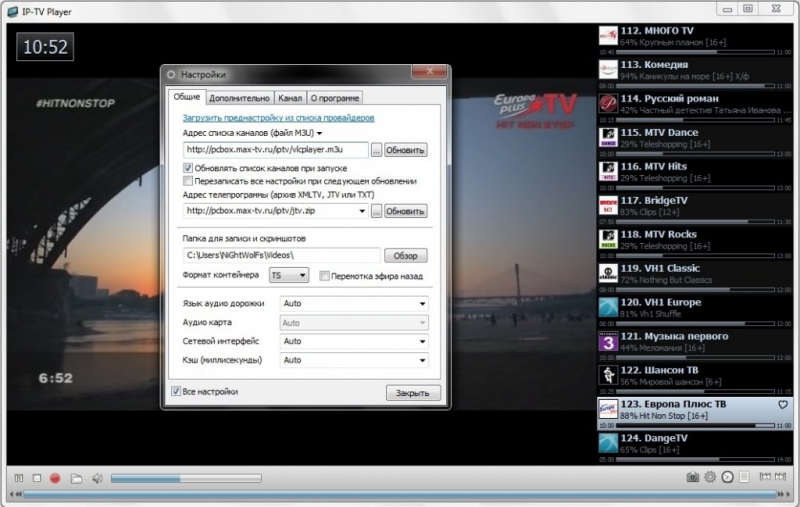This screenshot has height=507, width=800.
Task: Select channel 121 Музыка первого logo
Action: (x=608, y=341)
